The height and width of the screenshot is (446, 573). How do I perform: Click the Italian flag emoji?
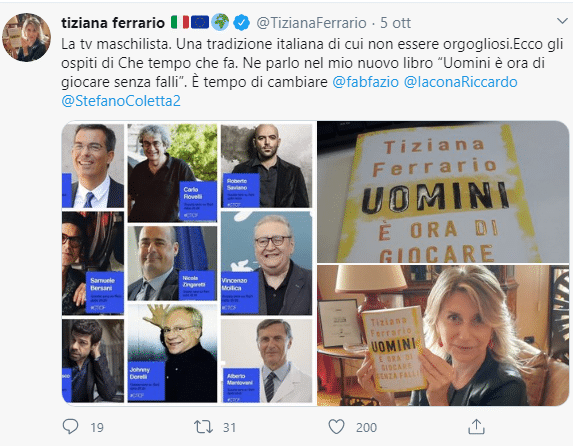point(180,22)
